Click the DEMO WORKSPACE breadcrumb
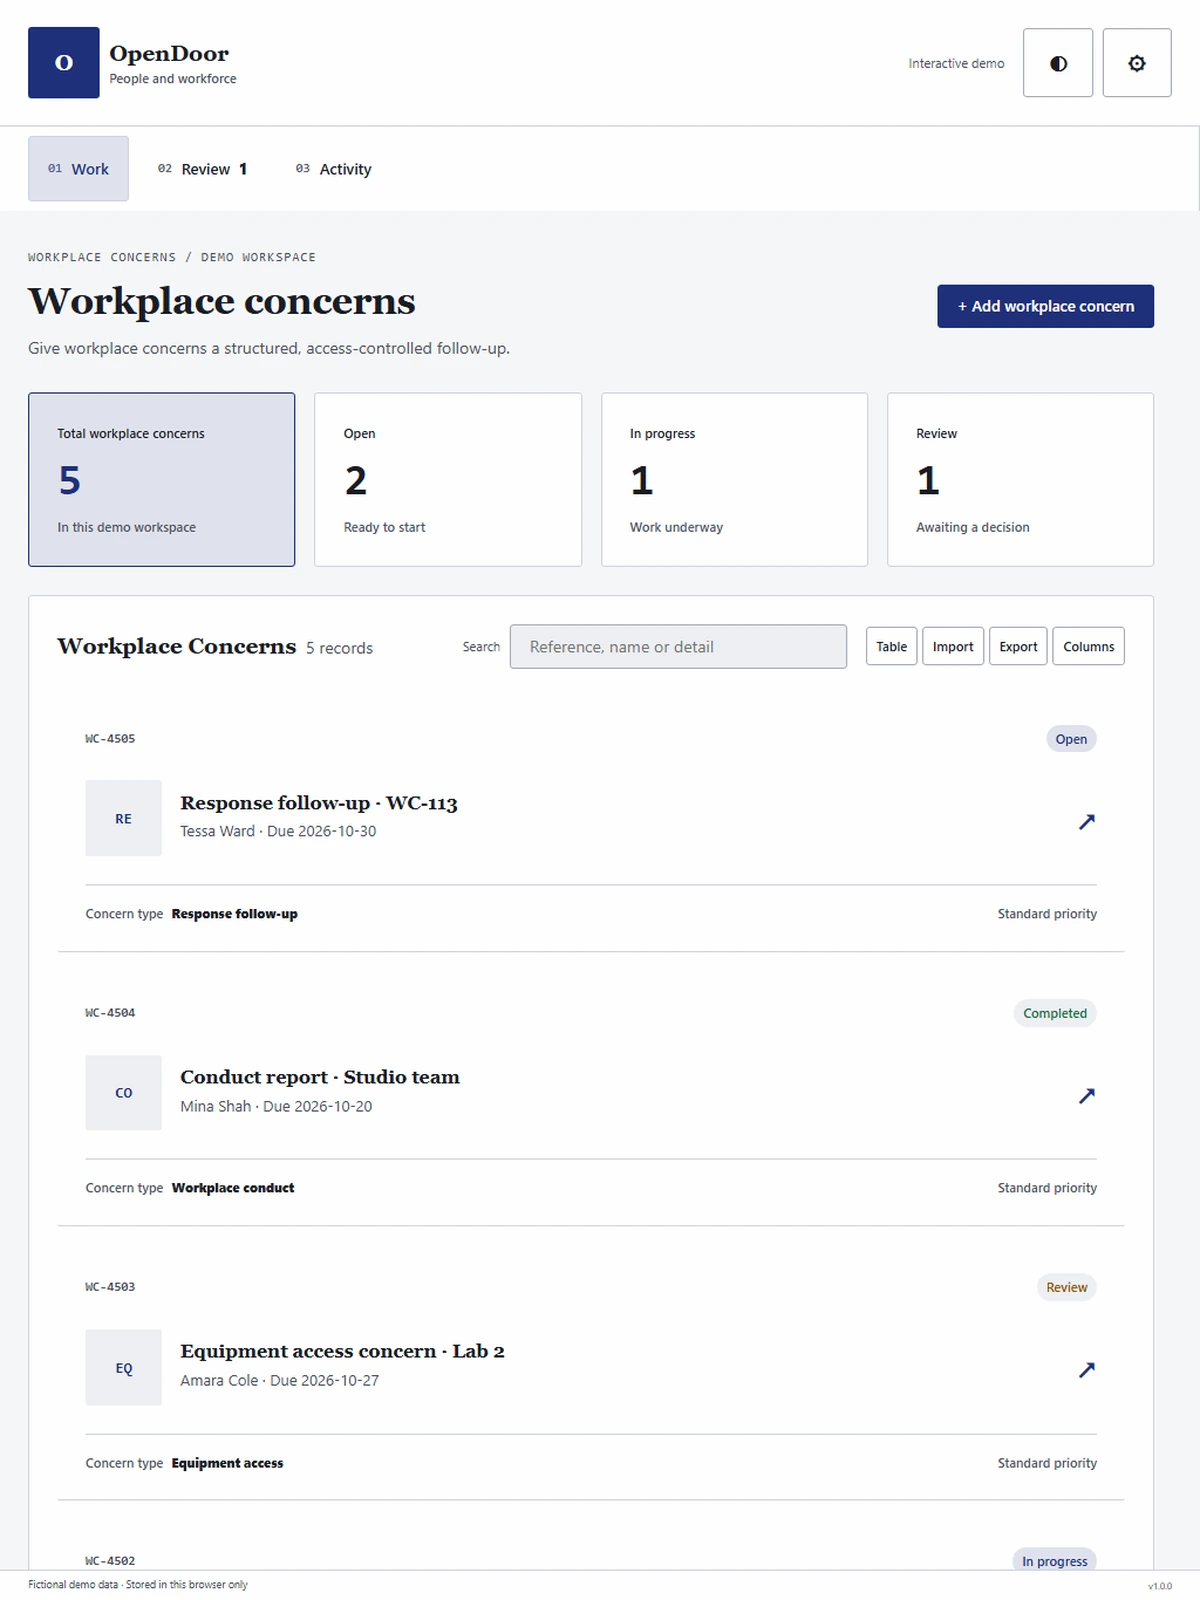This screenshot has width=1200, height=1600. click(258, 257)
